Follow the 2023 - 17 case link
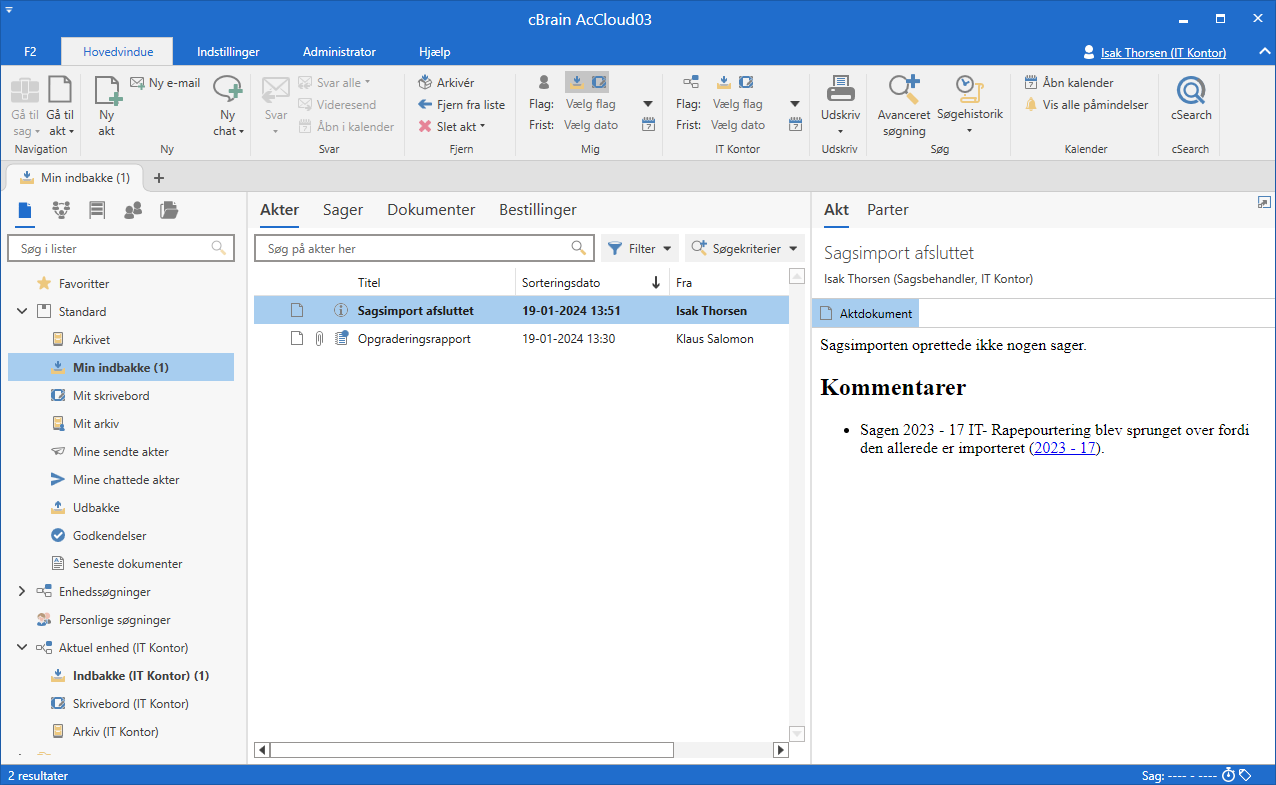 pos(1065,449)
